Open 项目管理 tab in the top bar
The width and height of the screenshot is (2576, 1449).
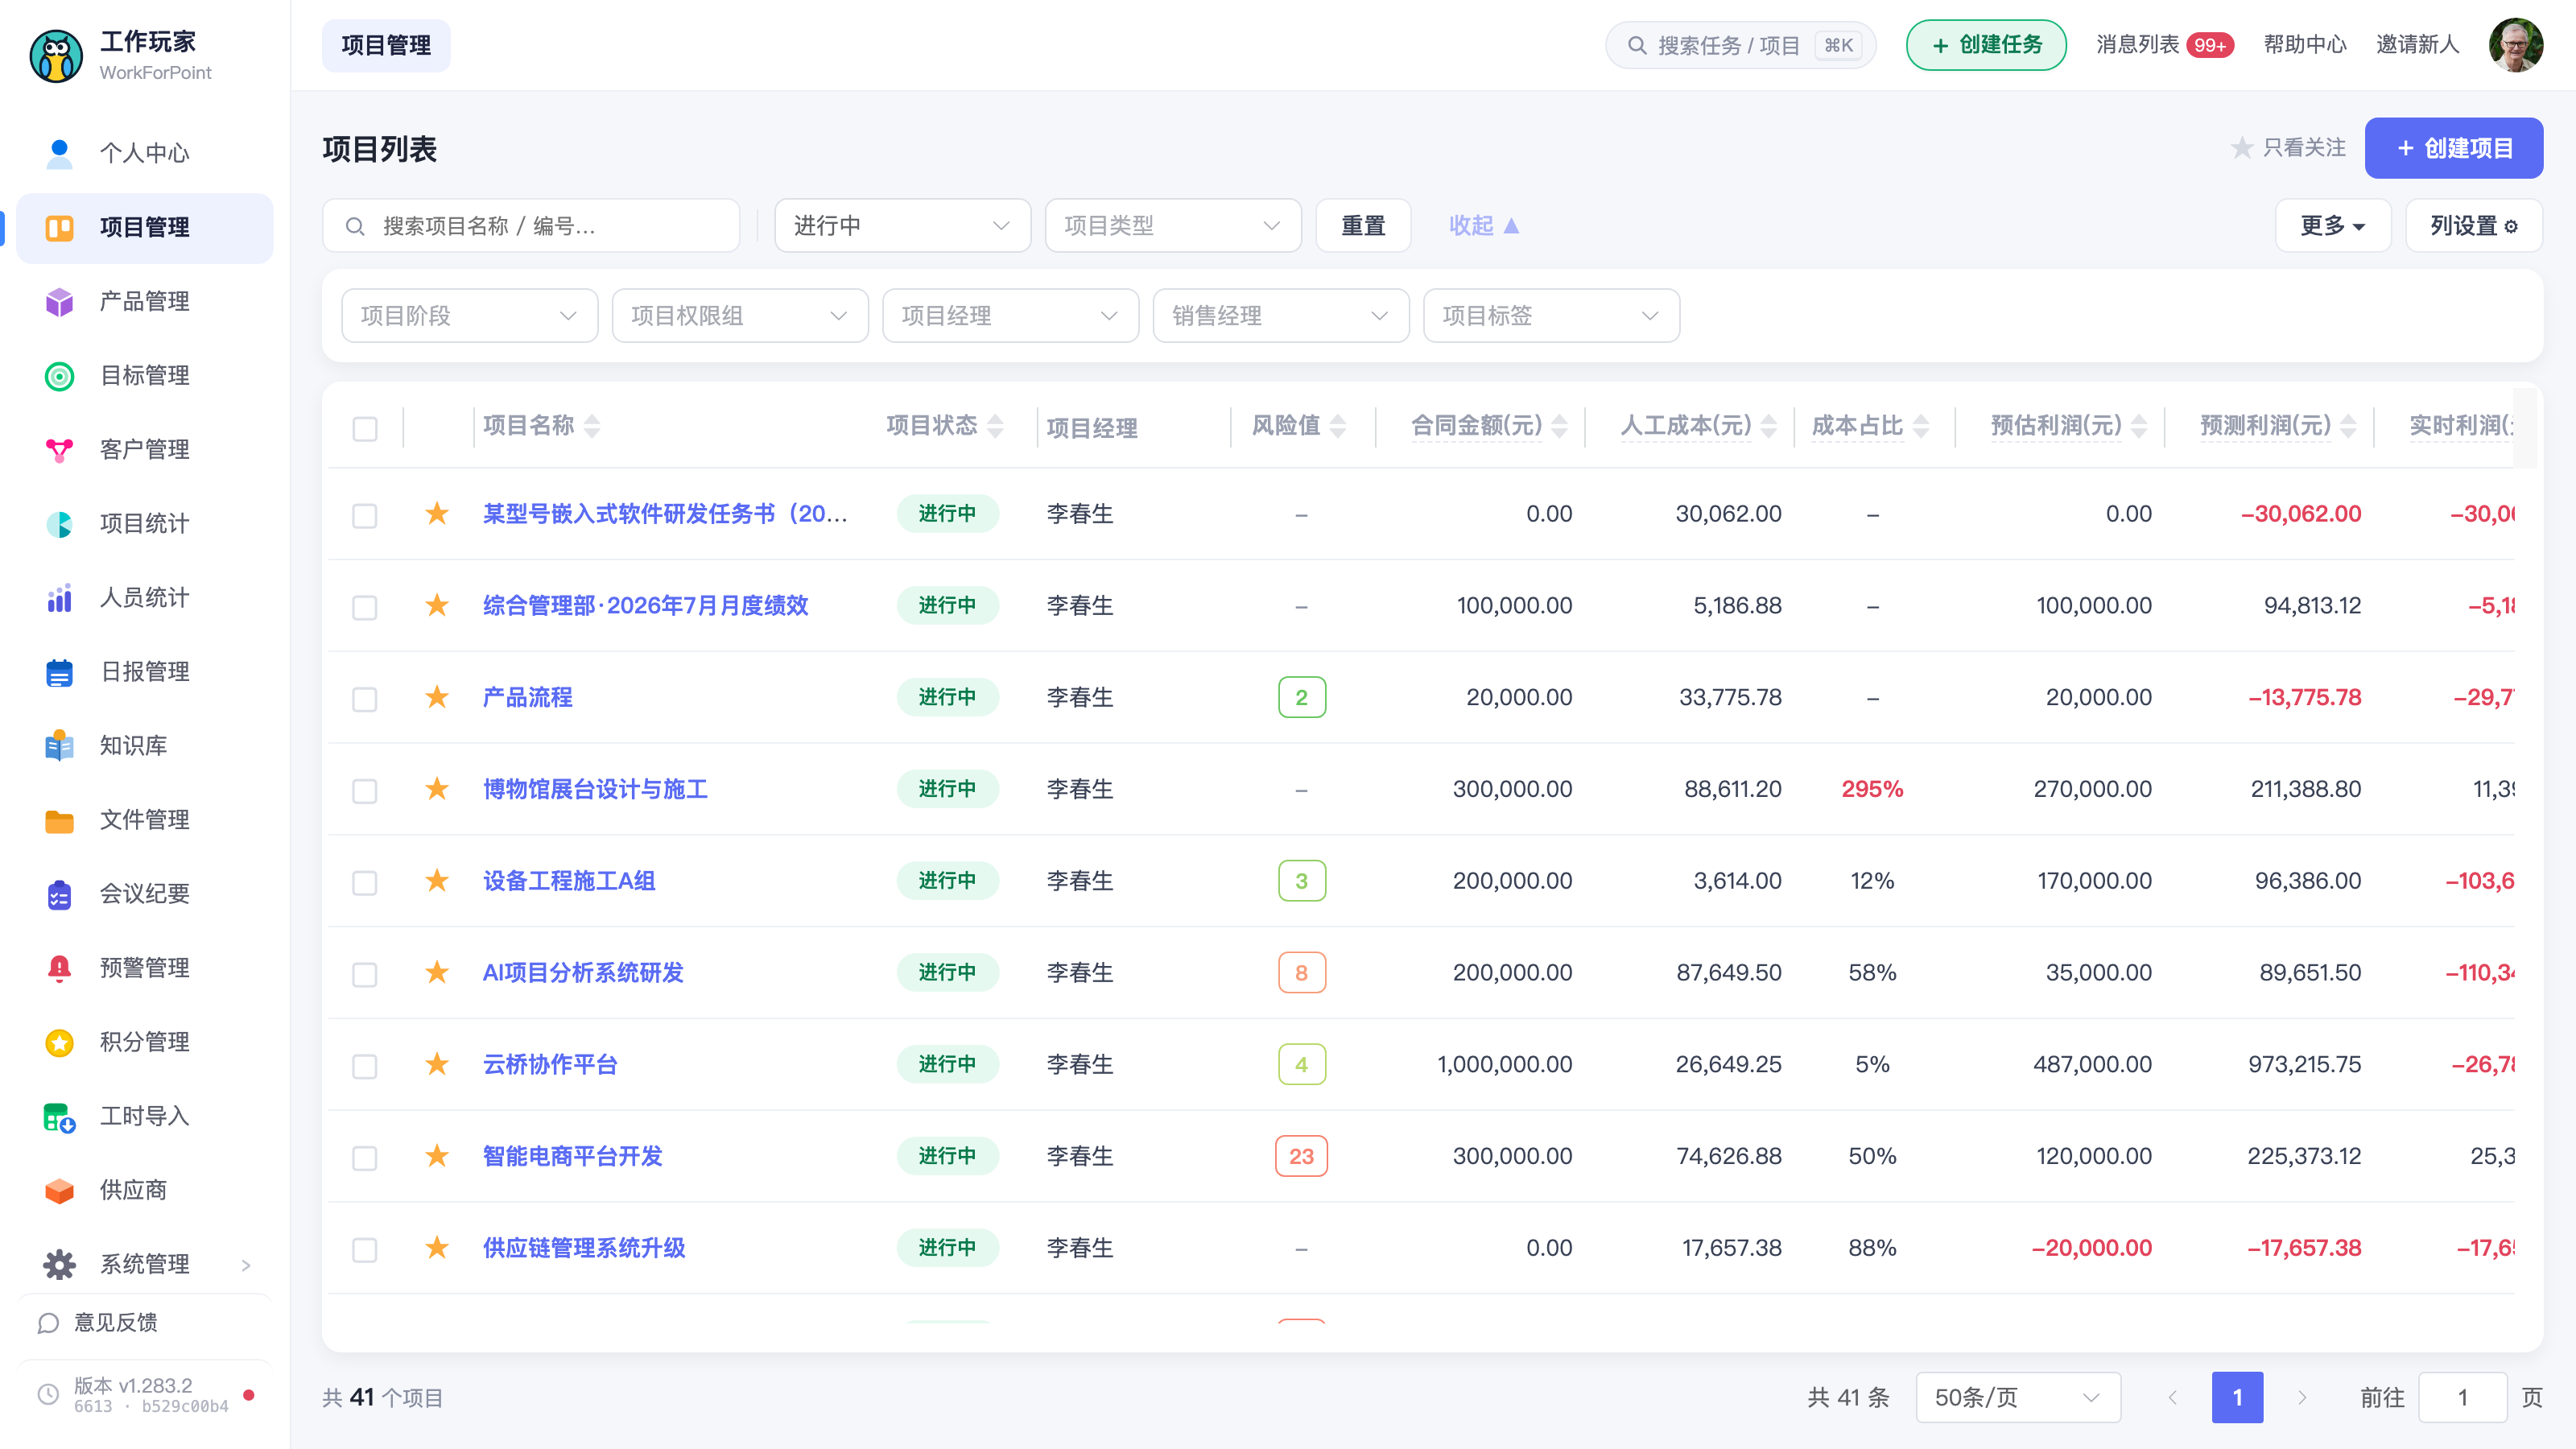[x=386, y=45]
